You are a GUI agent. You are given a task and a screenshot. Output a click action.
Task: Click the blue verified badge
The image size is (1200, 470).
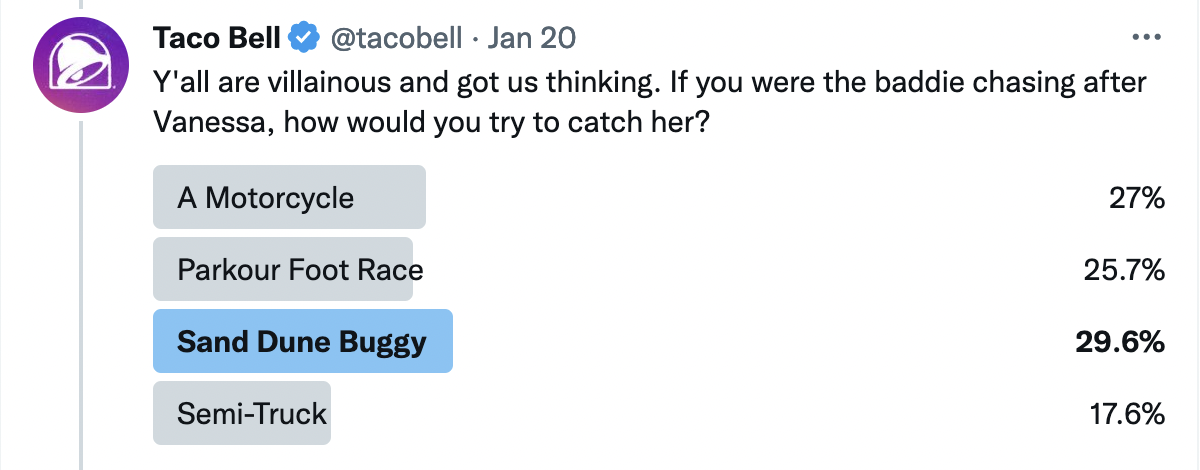(x=303, y=38)
